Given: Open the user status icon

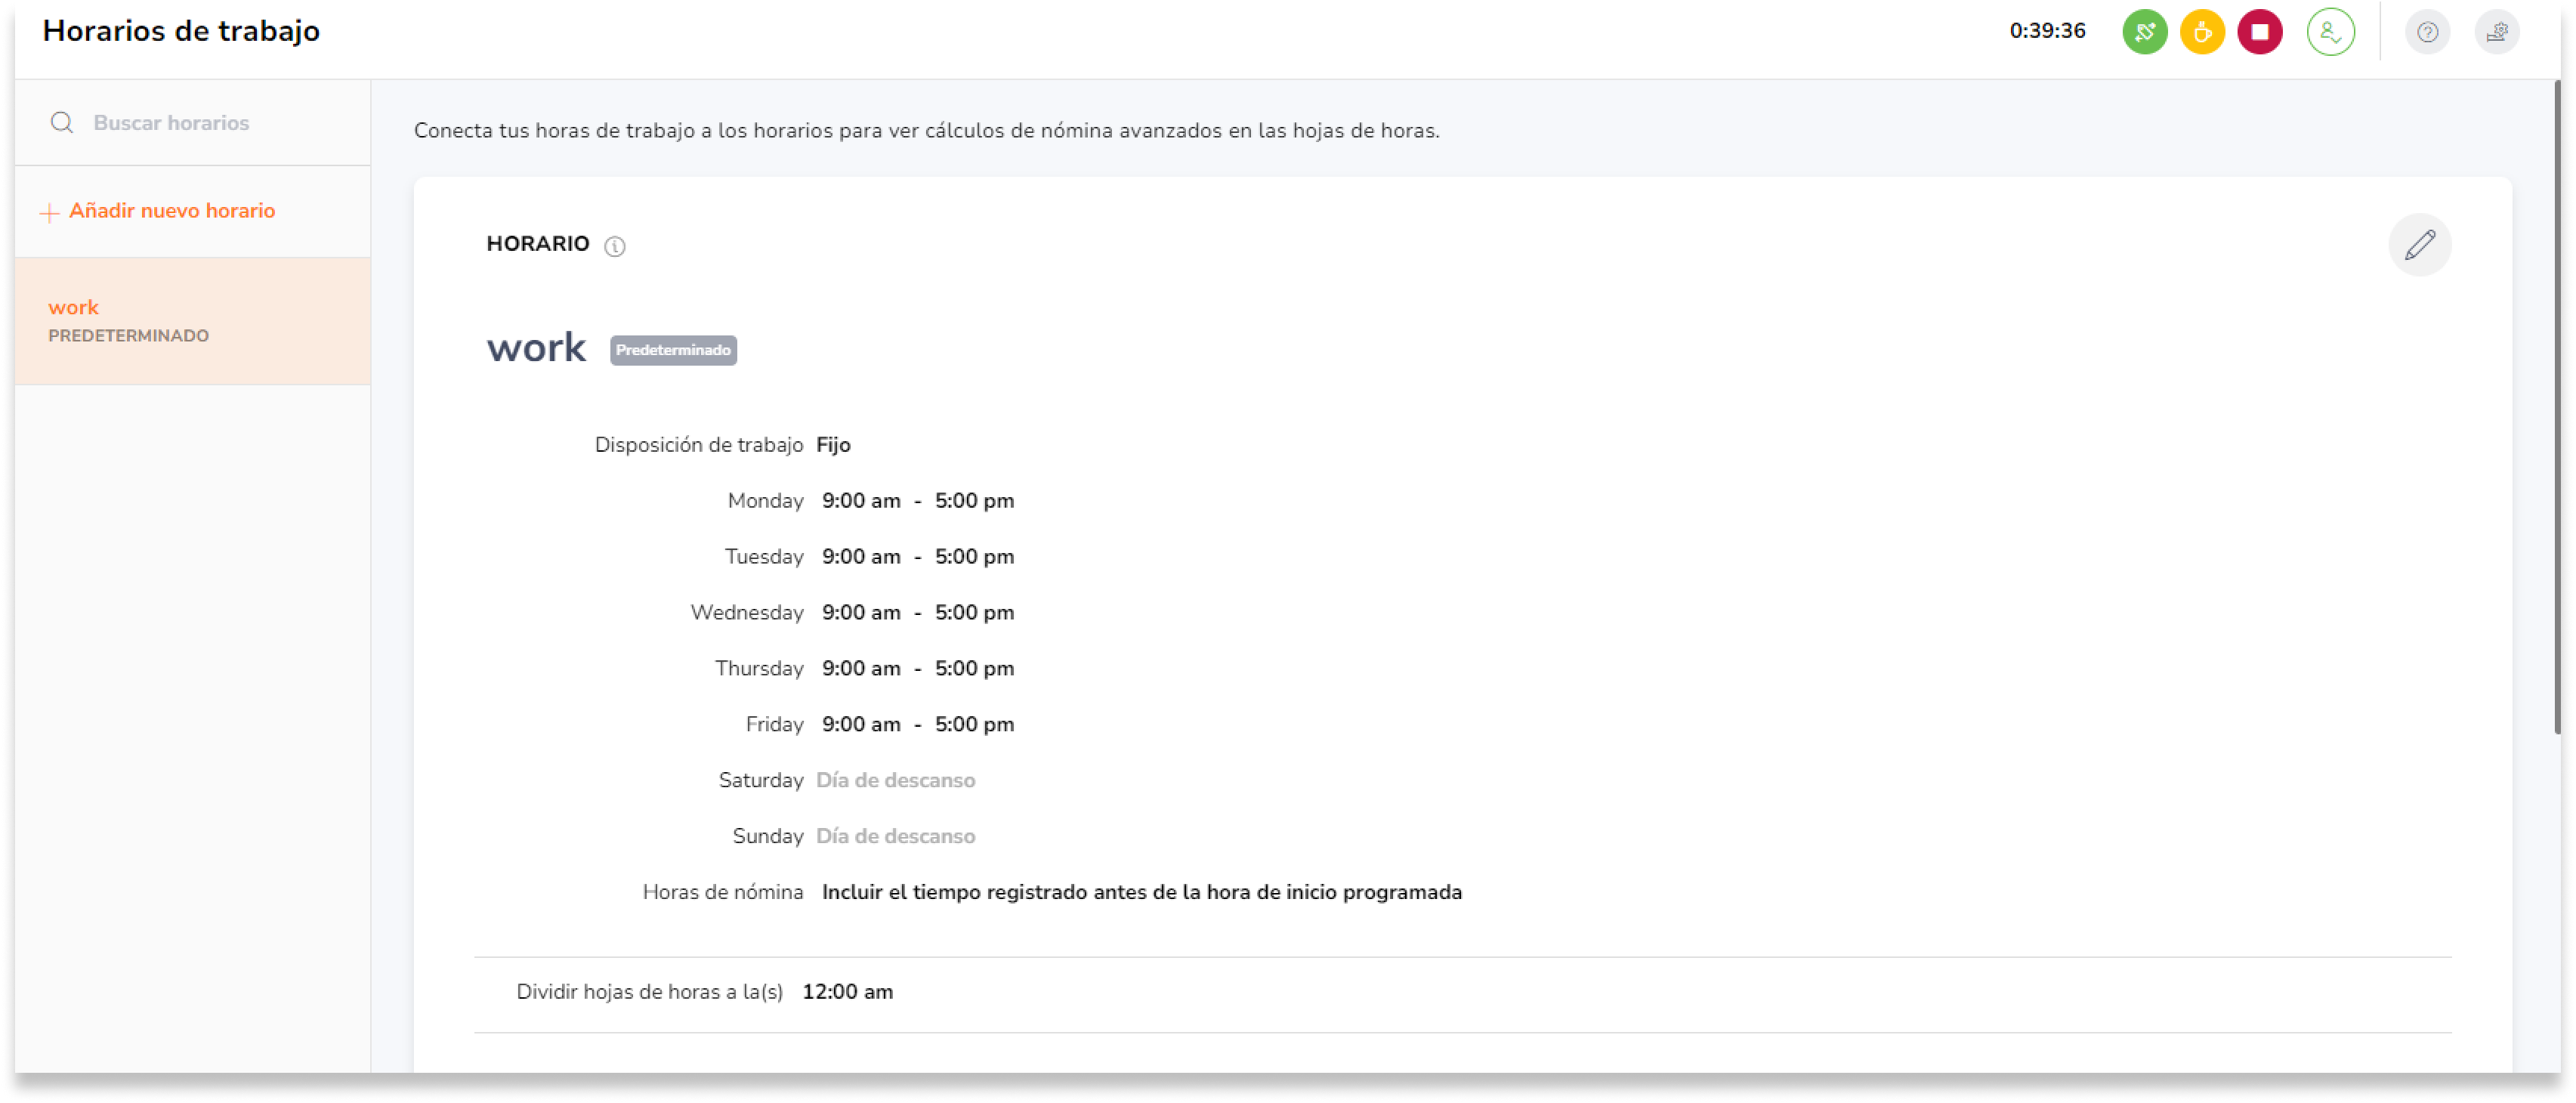Looking at the screenshot, I should tap(2330, 32).
